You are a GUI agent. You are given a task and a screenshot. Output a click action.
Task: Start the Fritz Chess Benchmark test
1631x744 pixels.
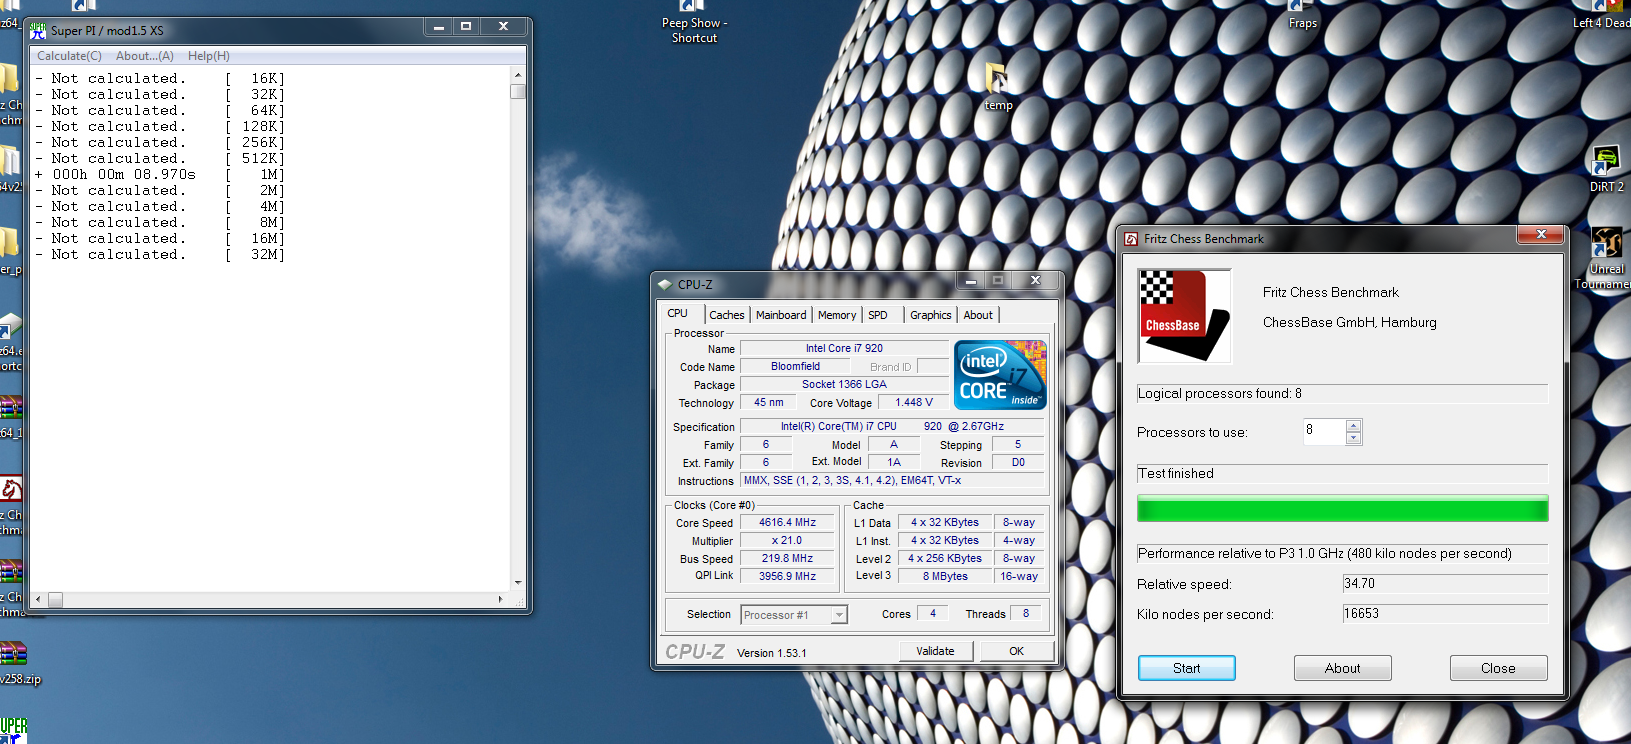1187,668
